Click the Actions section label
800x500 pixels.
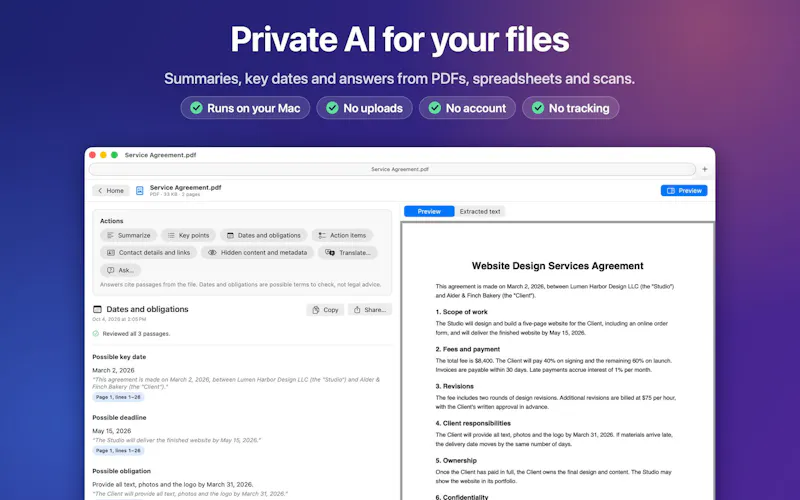tap(111, 221)
